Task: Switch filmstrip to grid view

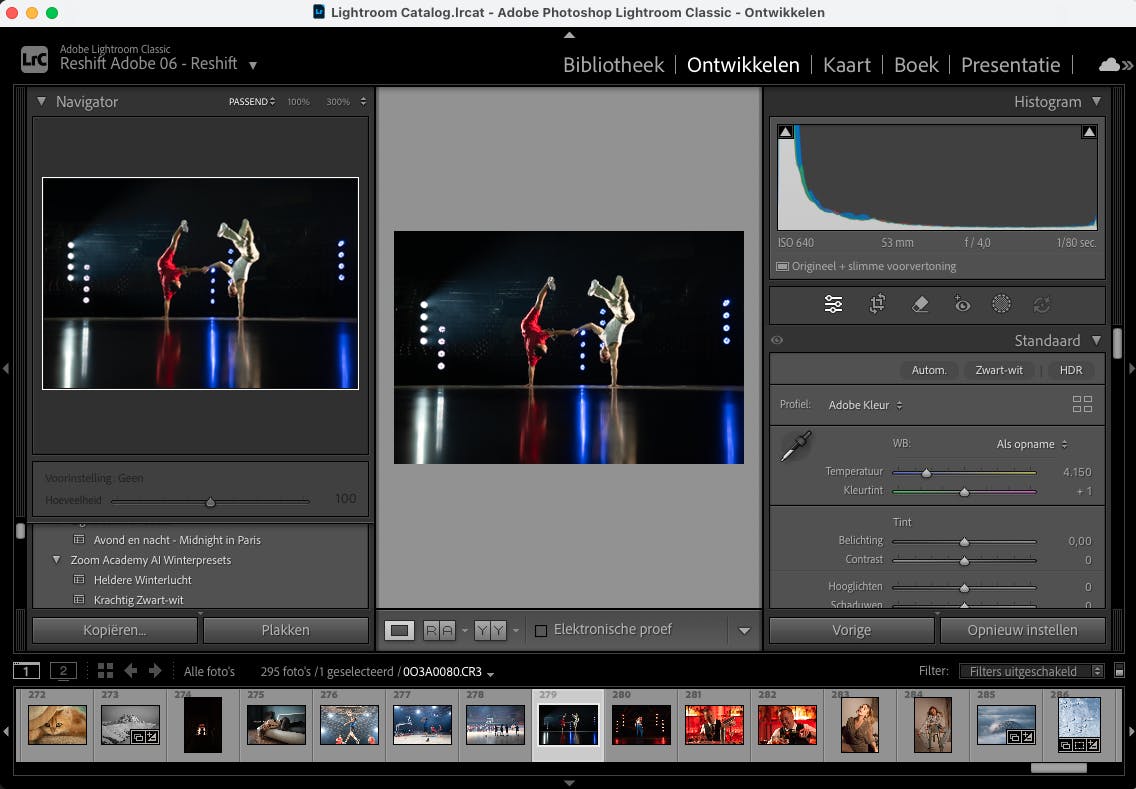Action: 107,671
